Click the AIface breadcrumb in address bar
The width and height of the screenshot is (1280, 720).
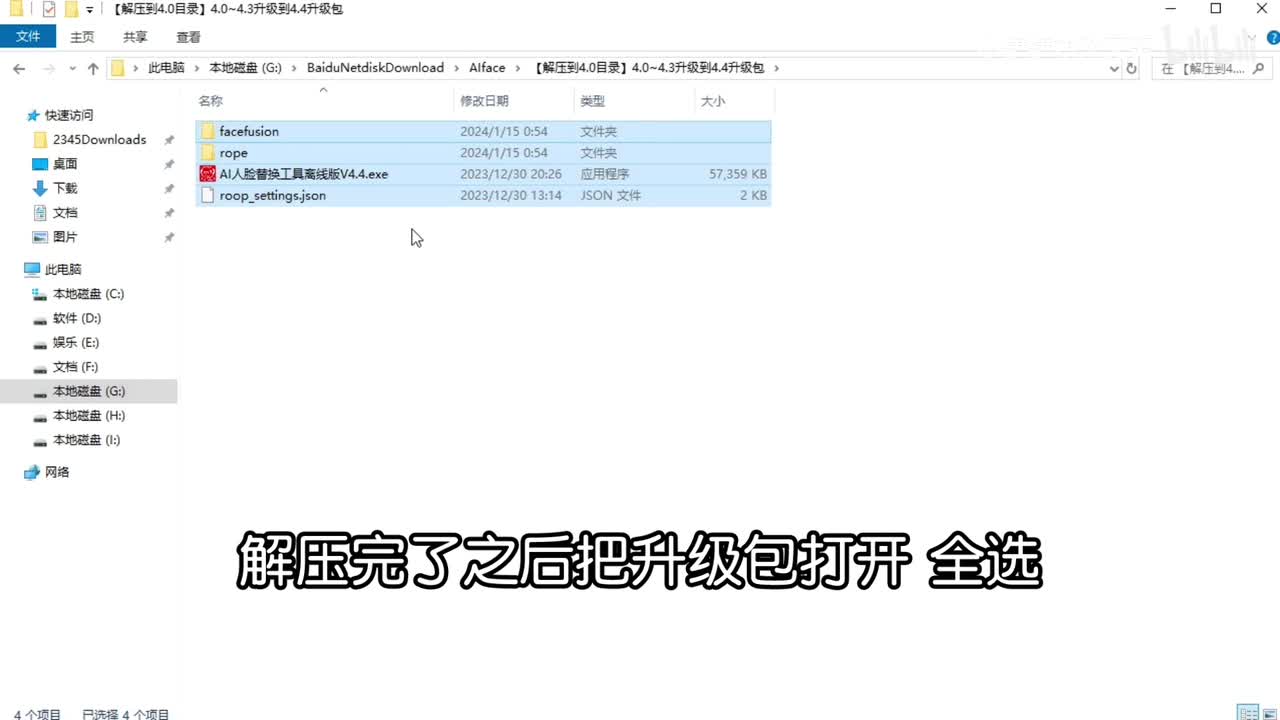(x=487, y=68)
